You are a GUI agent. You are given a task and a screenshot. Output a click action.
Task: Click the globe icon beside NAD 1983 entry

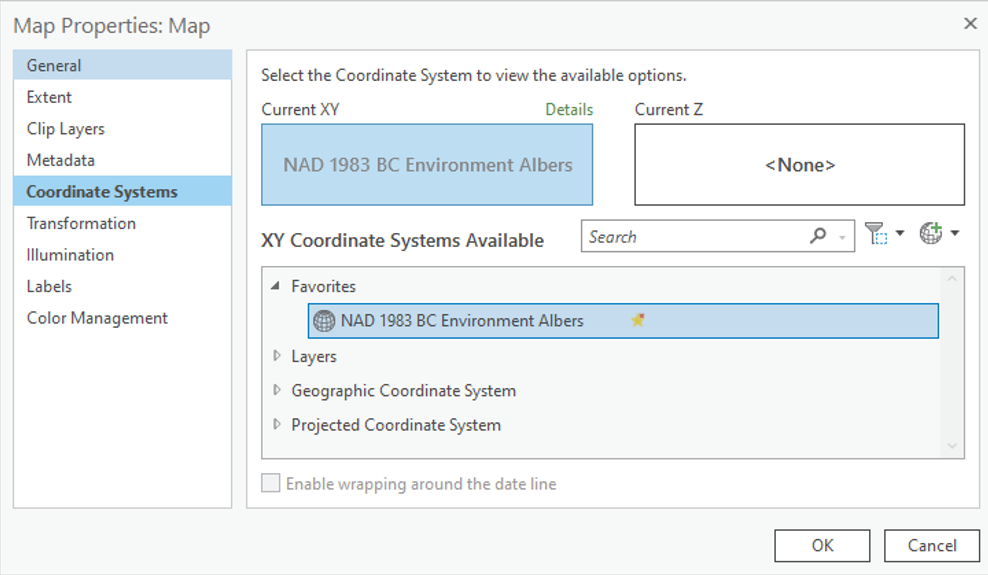pos(324,321)
